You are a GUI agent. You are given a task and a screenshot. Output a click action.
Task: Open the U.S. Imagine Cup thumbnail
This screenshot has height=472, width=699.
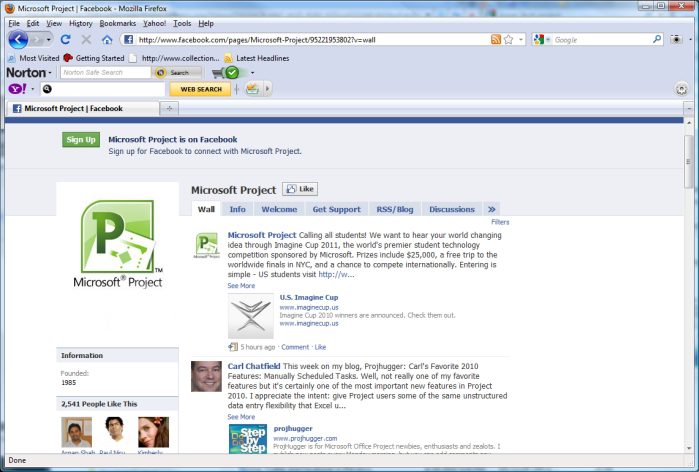tap(251, 316)
